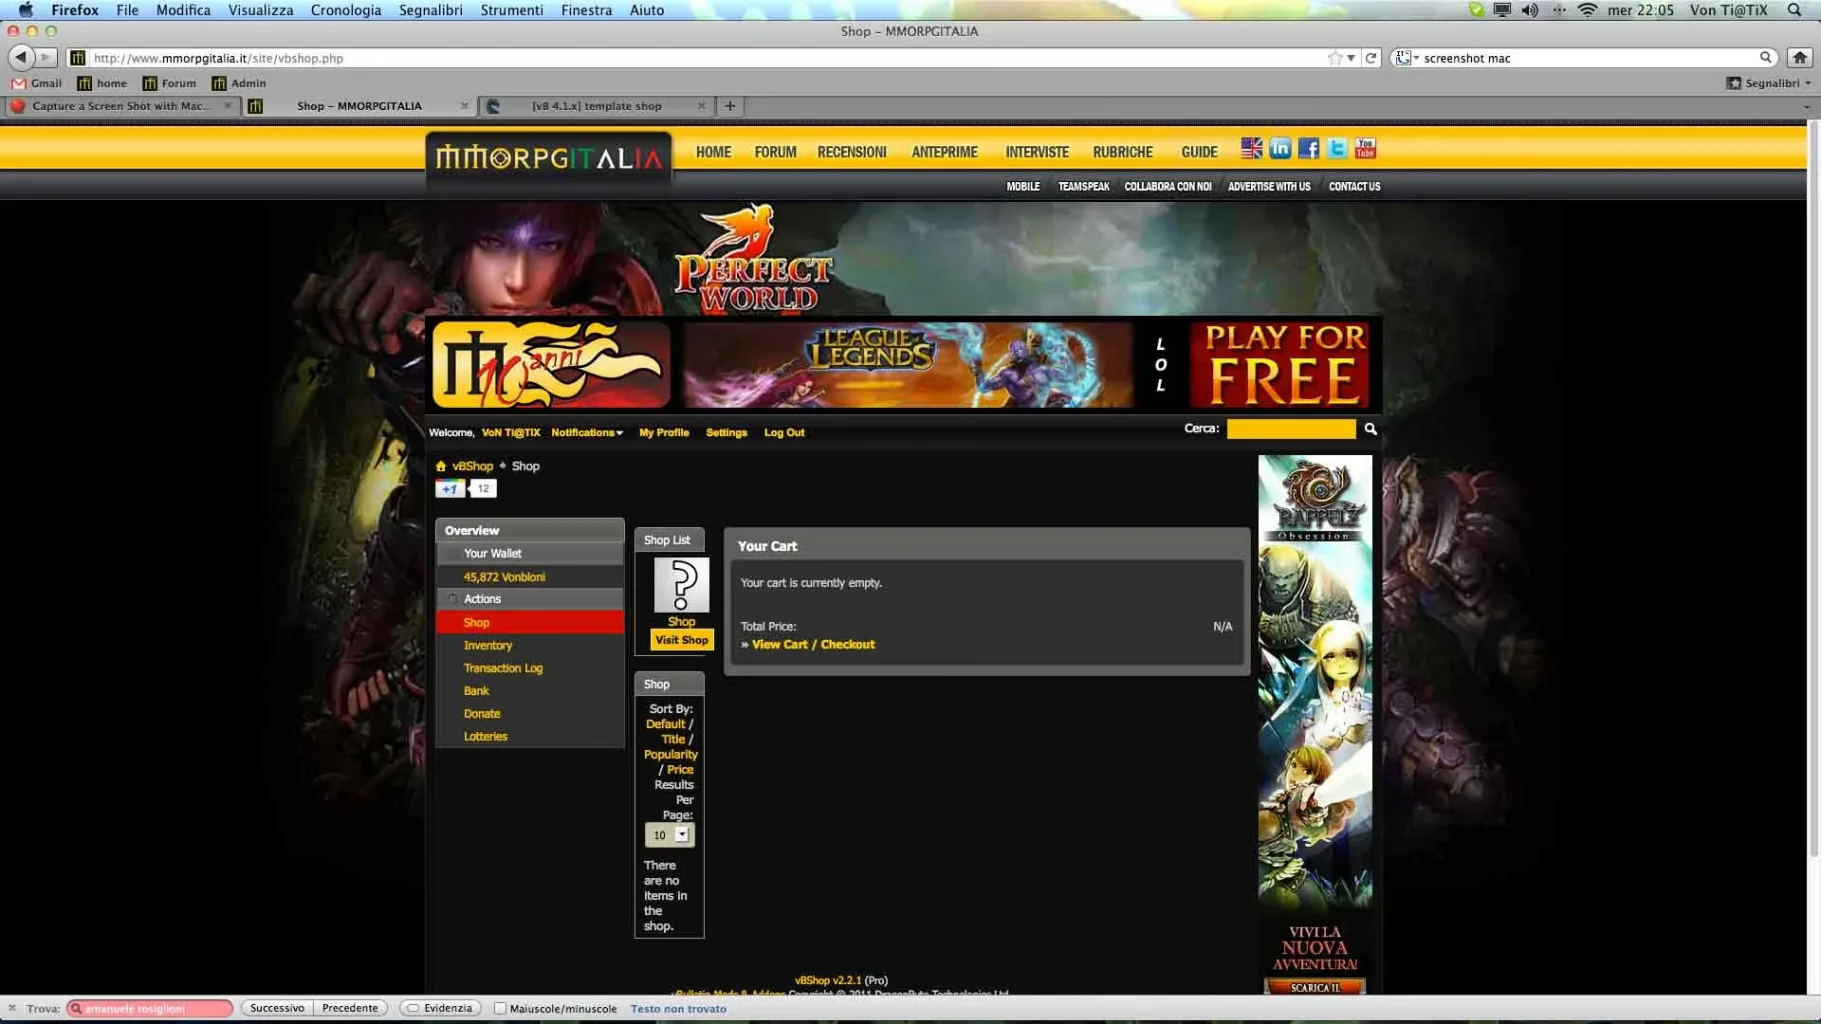Viewport: 1821px width, 1024px height.
Task: Open Inventory in the sidebar
Action: point(488,646)
